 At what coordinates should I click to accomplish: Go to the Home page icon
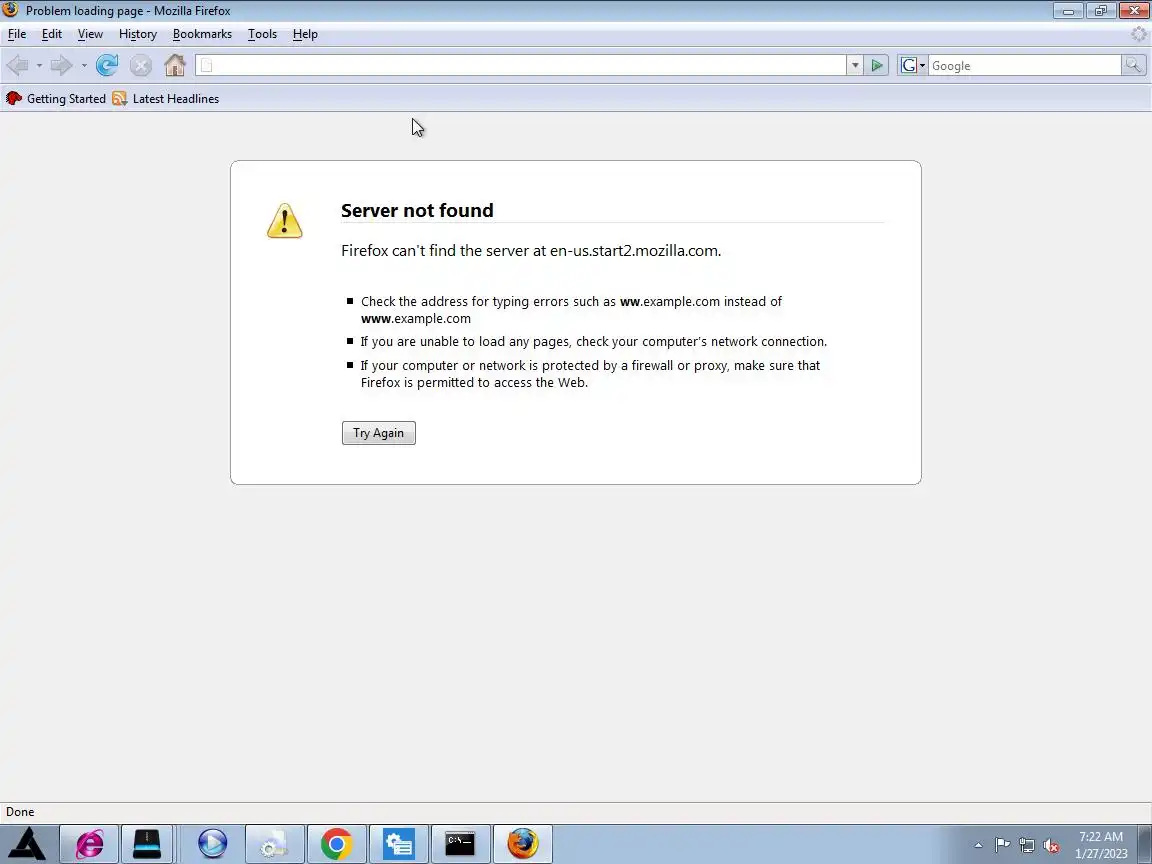tap(175, 65)
